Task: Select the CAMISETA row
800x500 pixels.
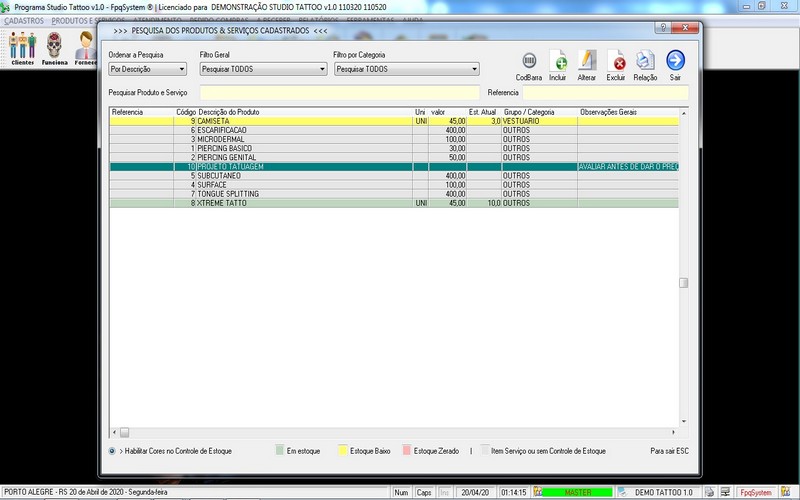Action: (x=394, y=121)
